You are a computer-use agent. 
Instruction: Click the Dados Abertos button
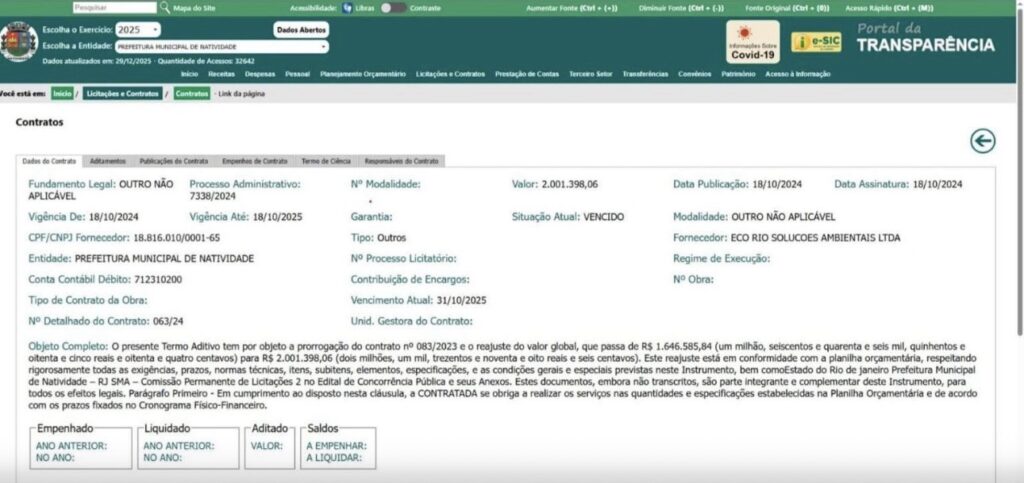300,30
